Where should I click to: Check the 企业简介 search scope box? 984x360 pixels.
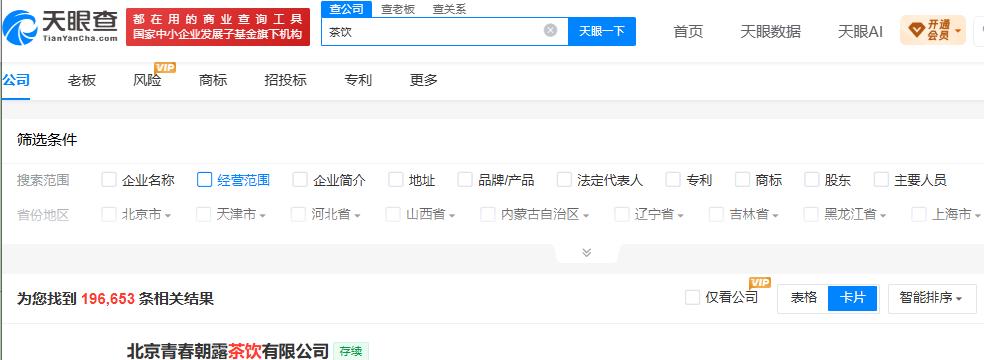300,180
